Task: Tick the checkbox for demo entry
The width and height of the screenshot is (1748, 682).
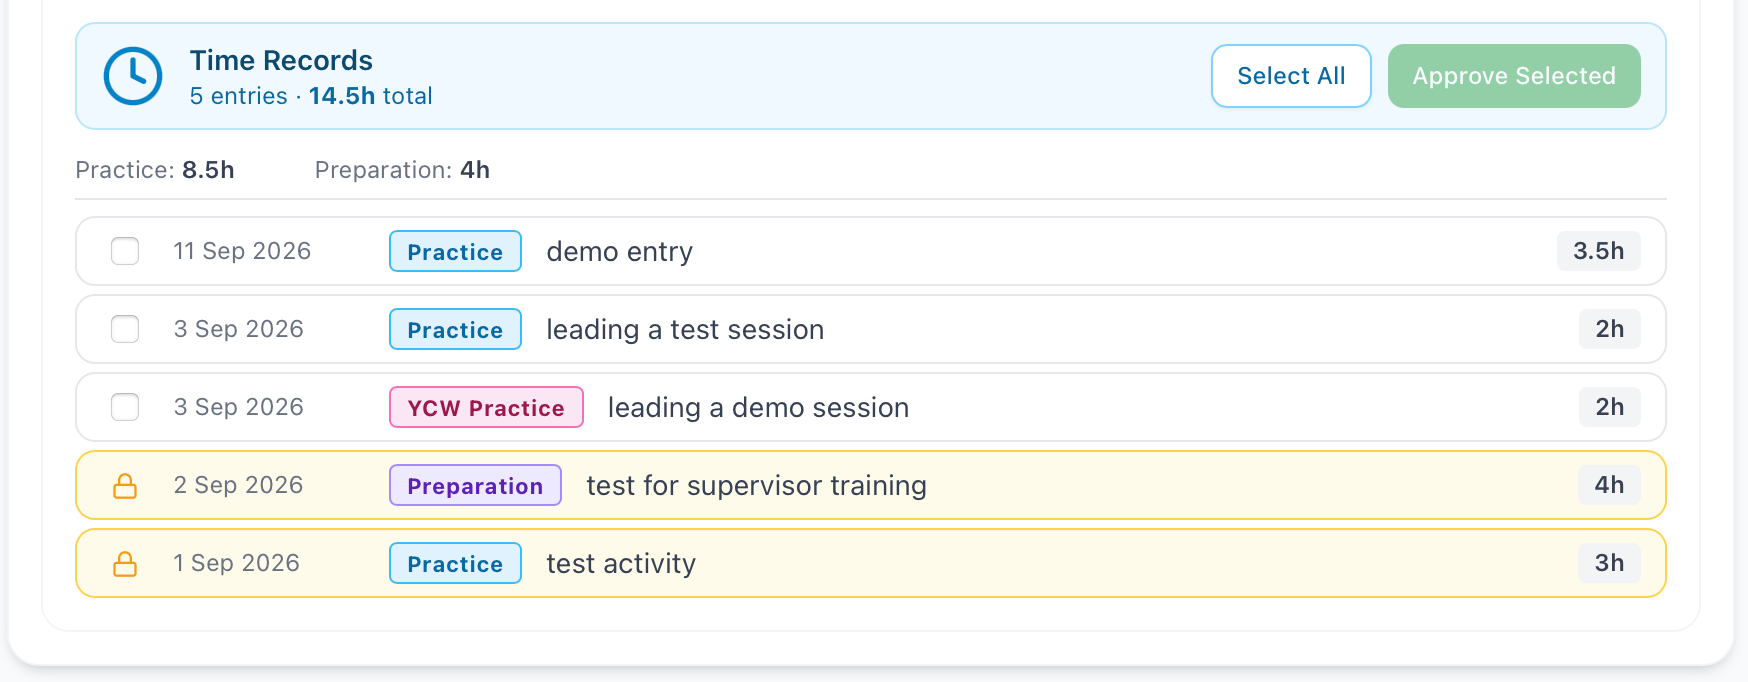Action: click(x=125, y=251)
